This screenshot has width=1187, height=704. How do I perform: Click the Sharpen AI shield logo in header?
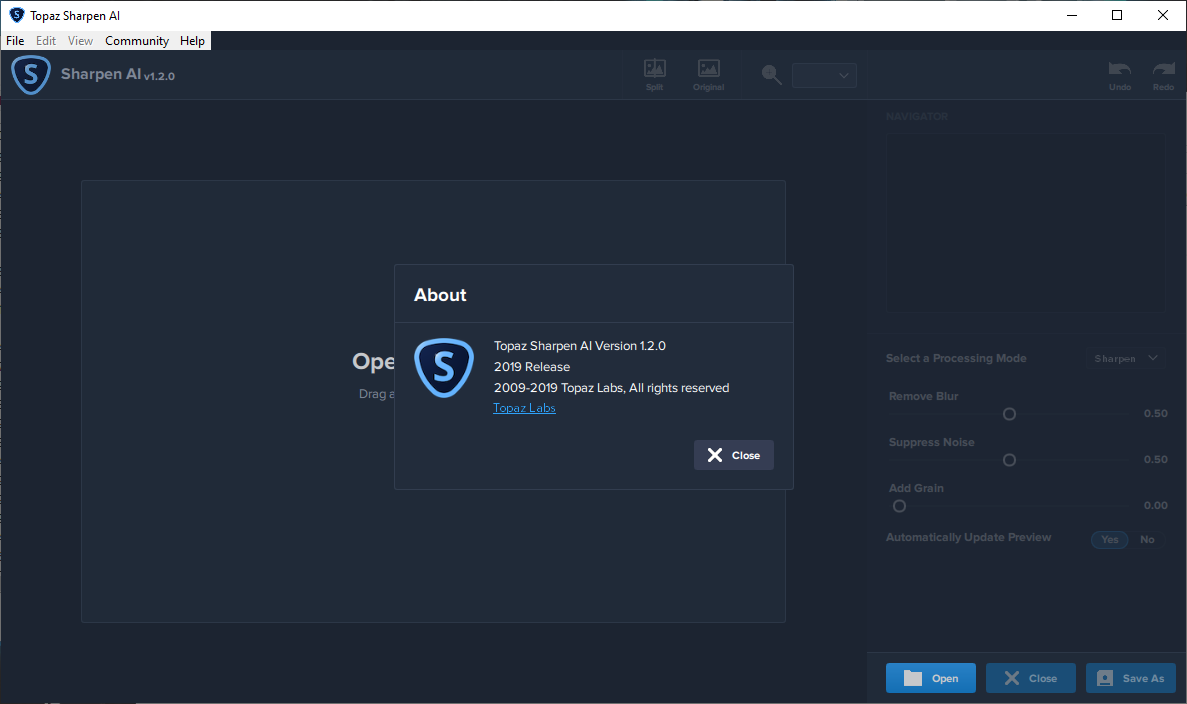(31, 75)
